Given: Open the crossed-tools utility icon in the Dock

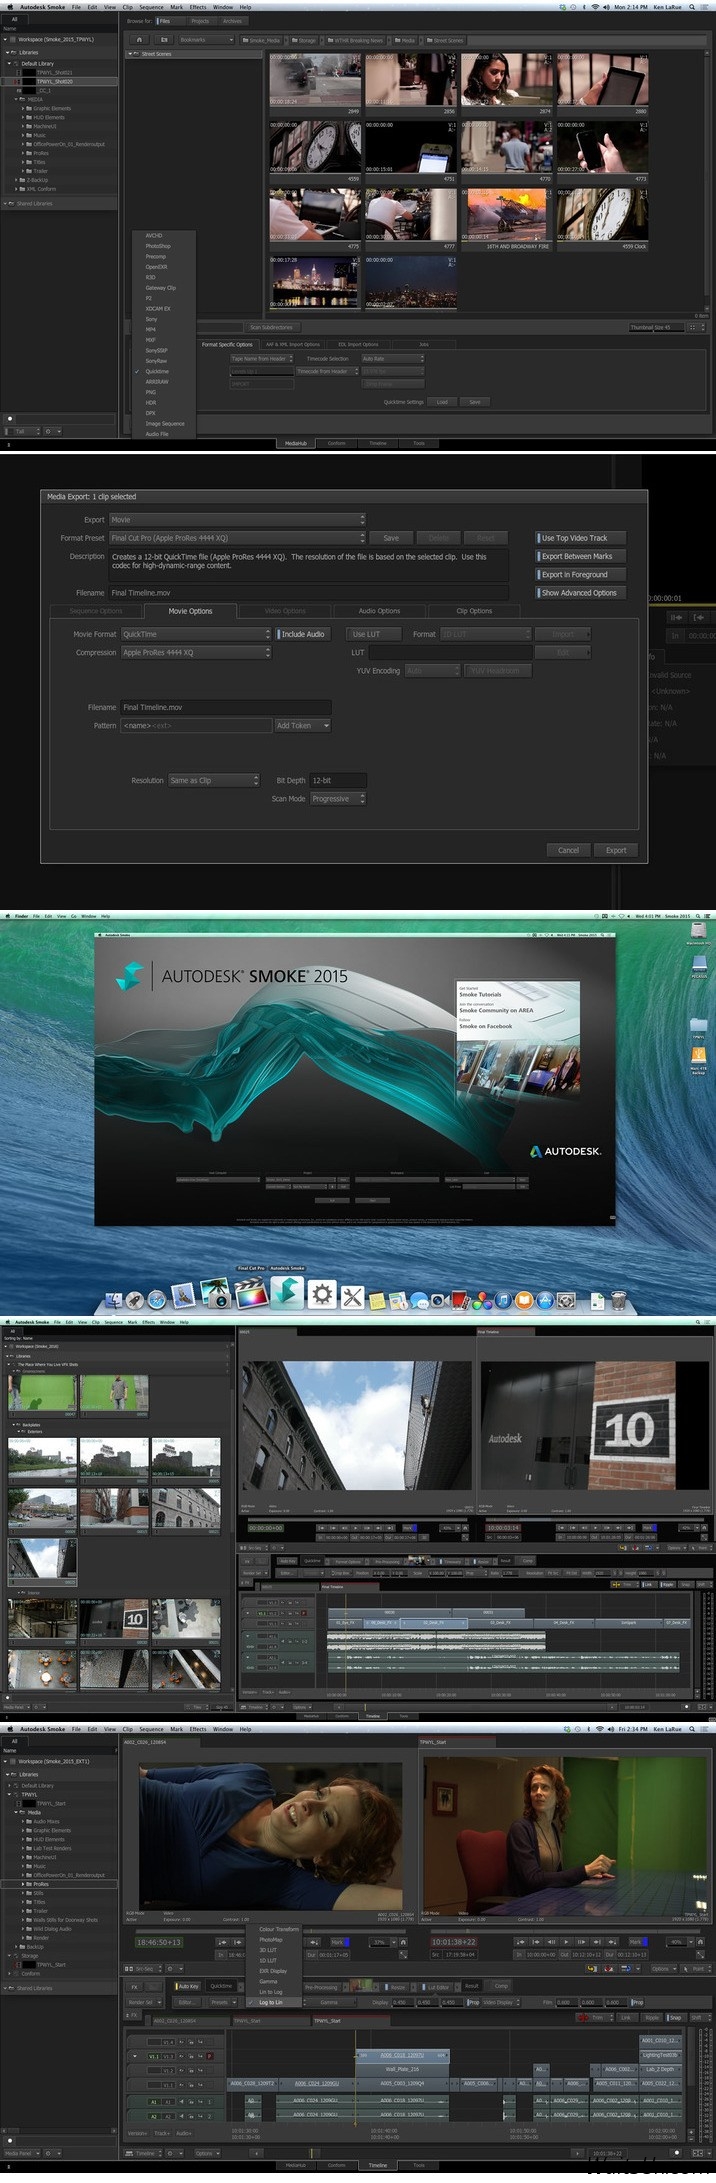Looking at the screenshot, I should coord(352,1297).
